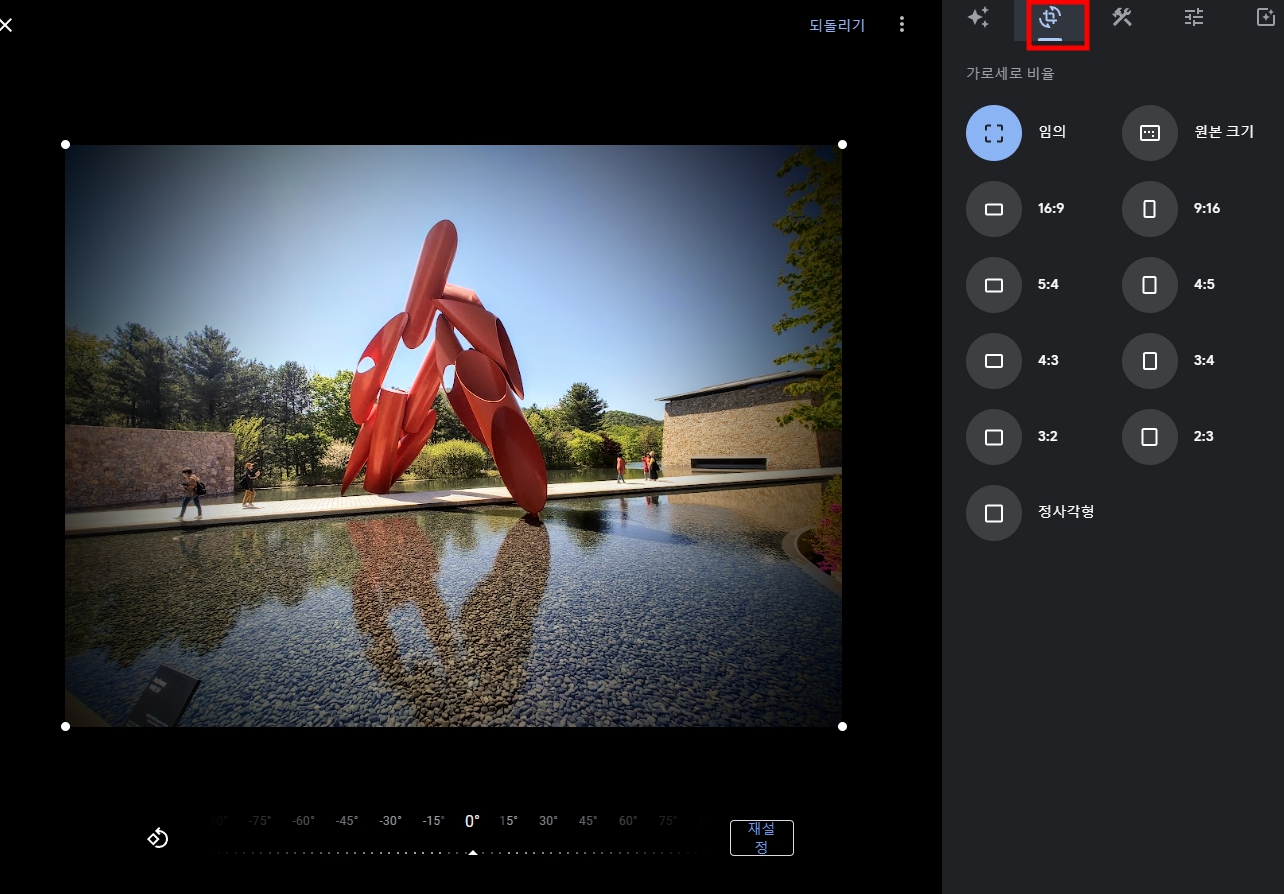The height and width of the screenshot is (894, 1284).
Task: Pick the 5:4 aspect ratio
Action: click(994, 285)
